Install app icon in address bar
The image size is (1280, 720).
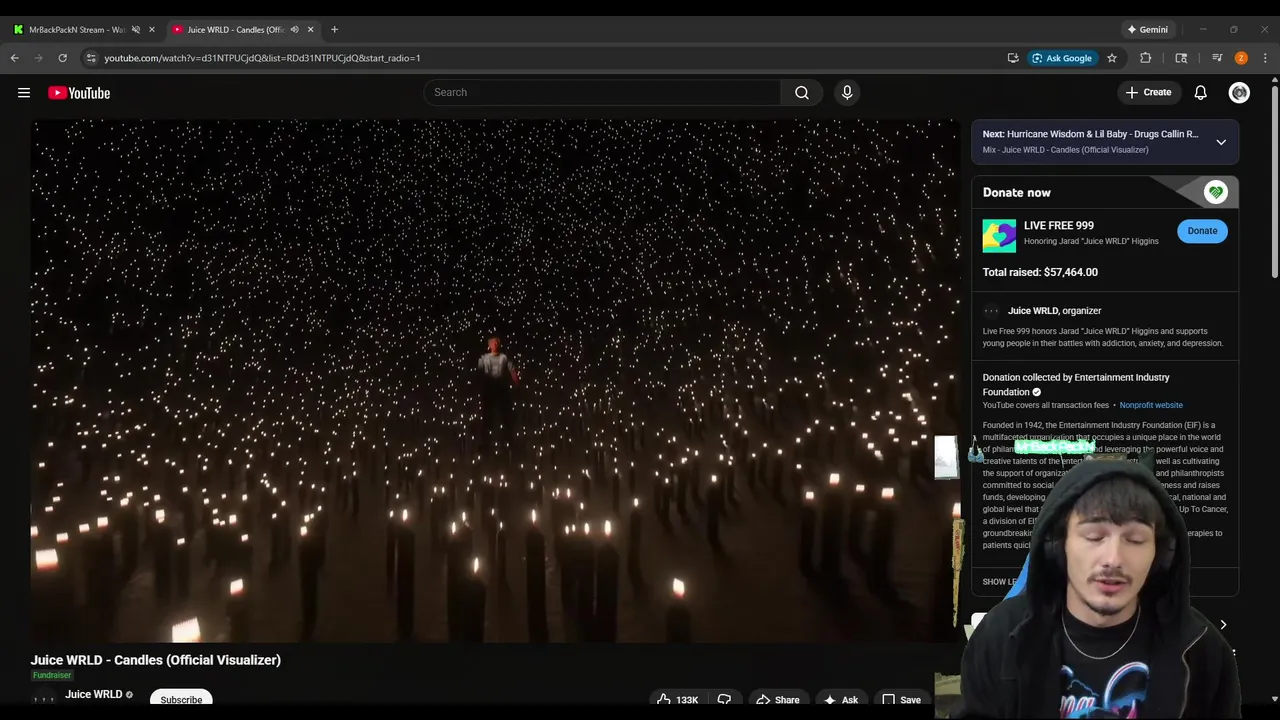pos(1013,58)
